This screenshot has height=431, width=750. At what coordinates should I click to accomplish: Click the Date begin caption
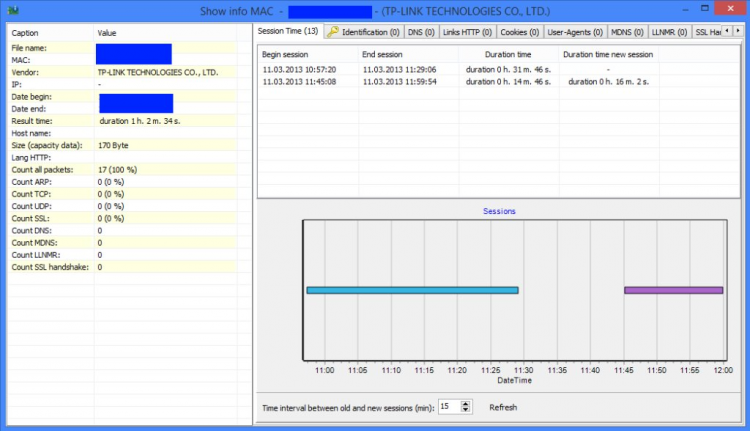tap(31, 97)
